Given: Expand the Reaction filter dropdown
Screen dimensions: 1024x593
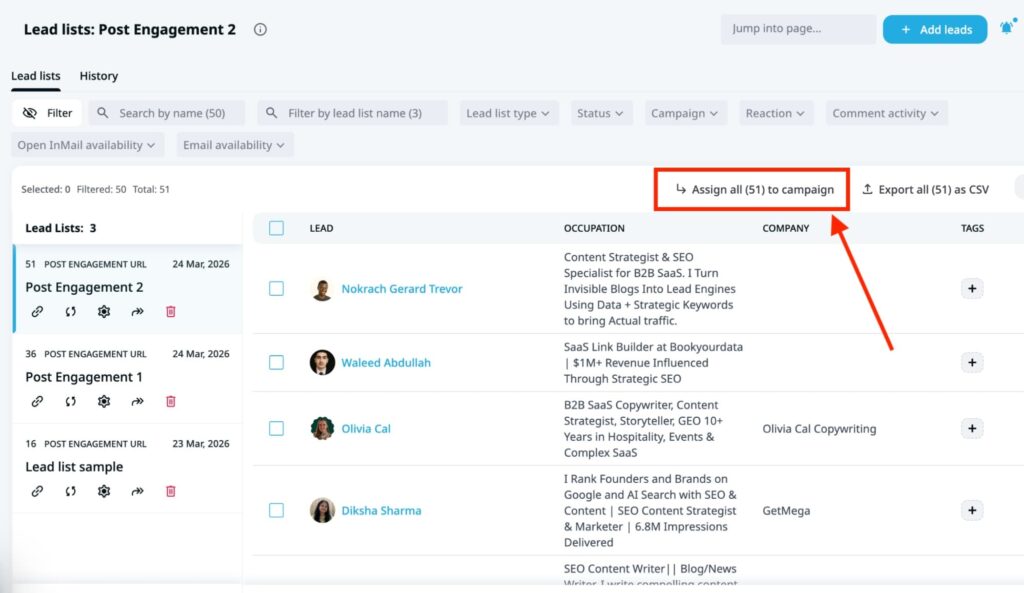Looking at the screenshot, I should (776, 112).
